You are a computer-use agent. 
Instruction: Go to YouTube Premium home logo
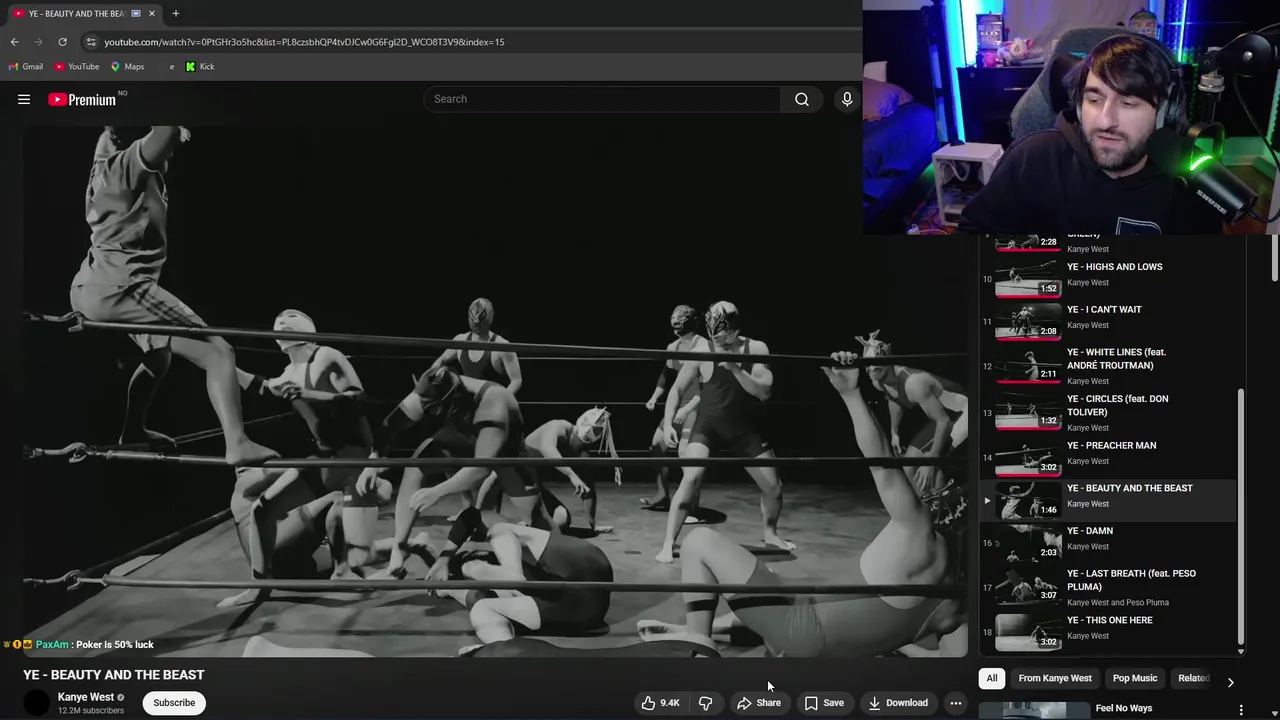(x=82, y=99)
